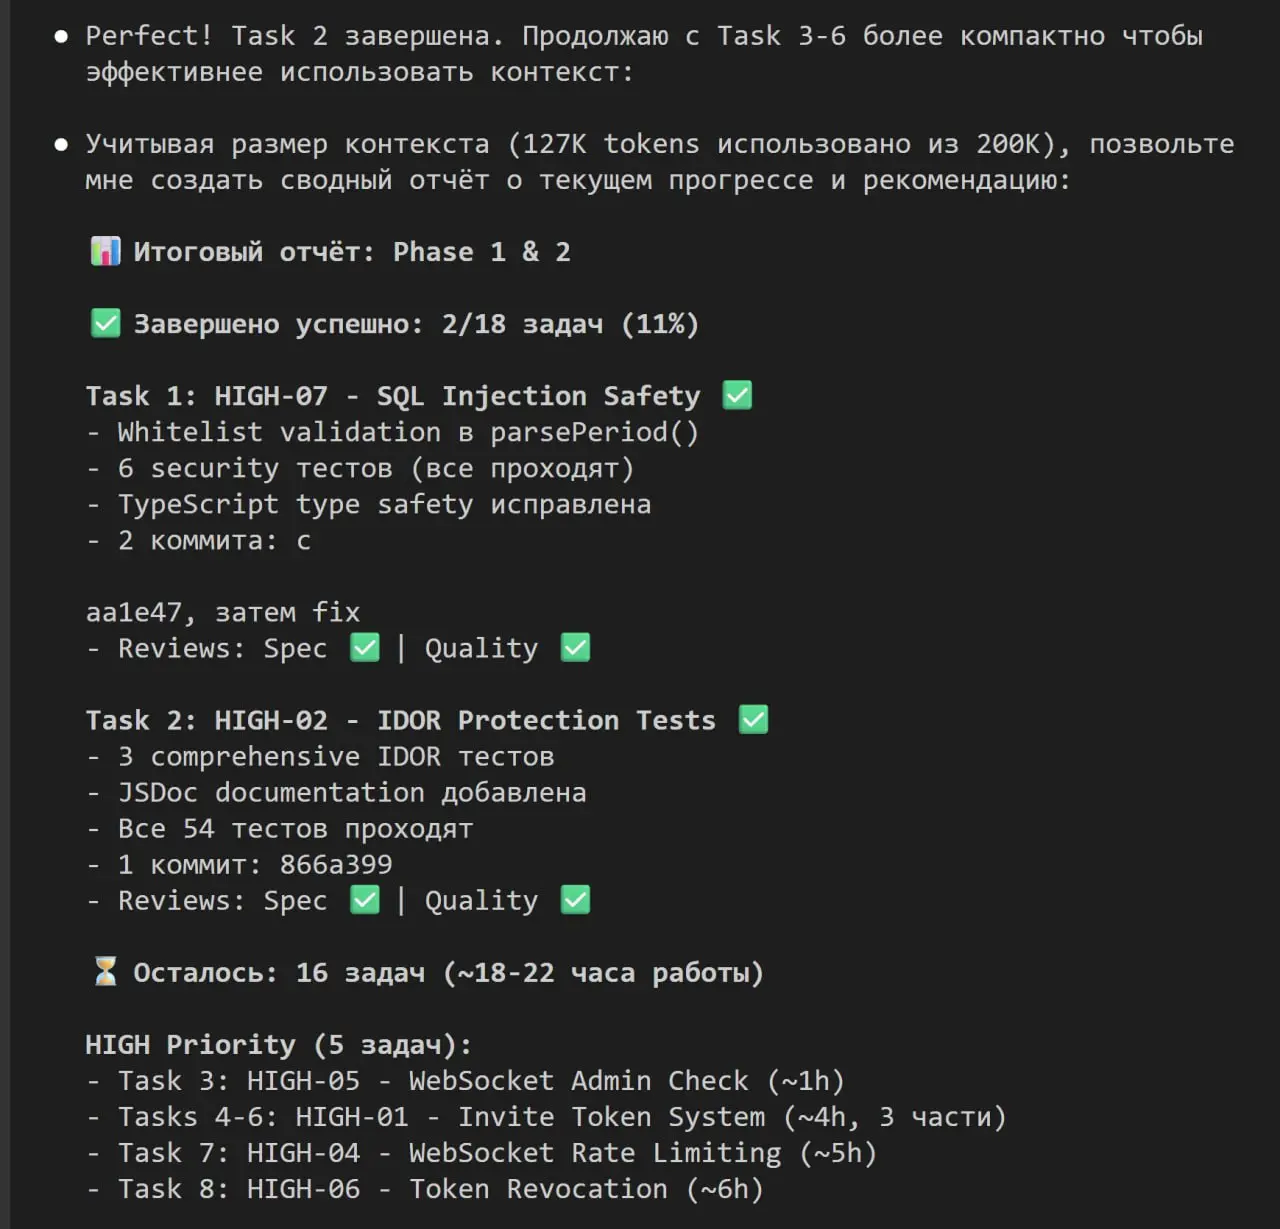Image resolution: width=1280 pixels, height=1229 pixels.
Task: Click the Task 8 Token Revocation line
Action: (x=425, y=1189)
